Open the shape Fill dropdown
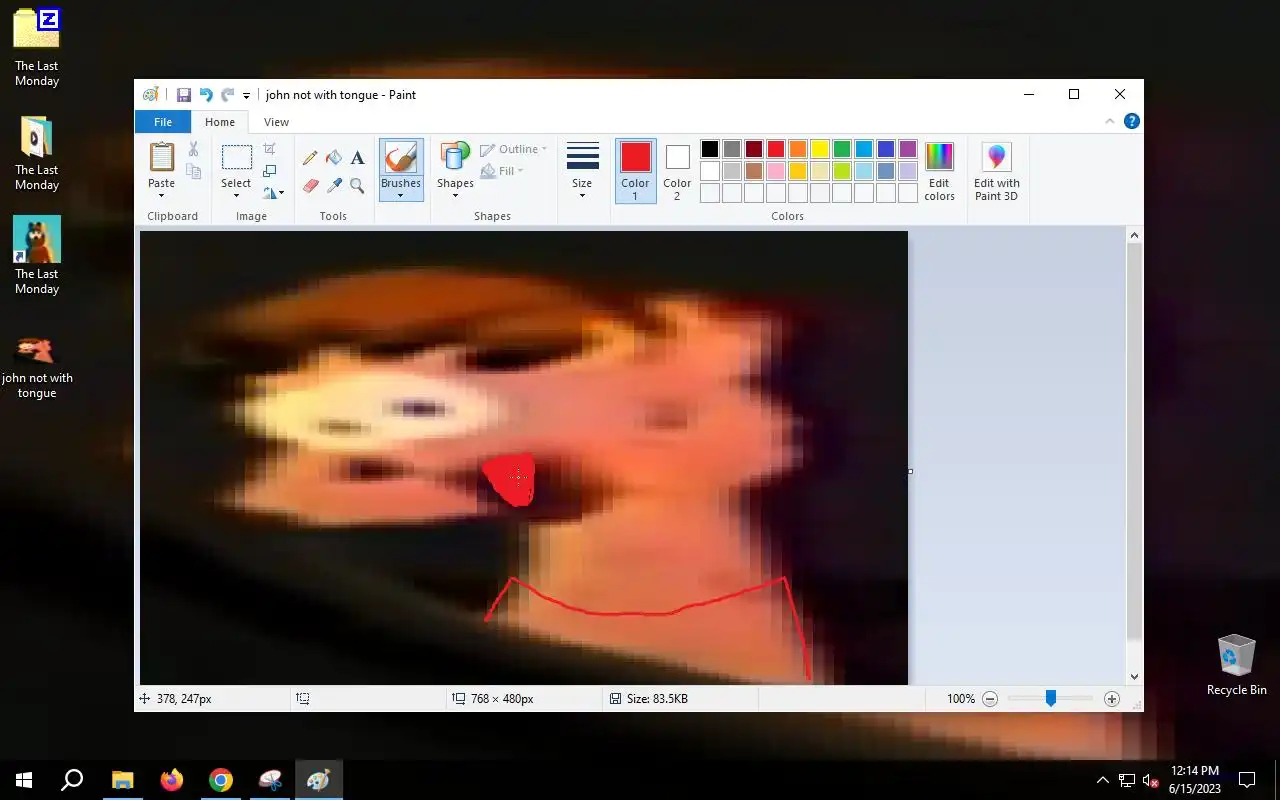Viewport: 1280px width, 800px height. (x=502, y=171)
